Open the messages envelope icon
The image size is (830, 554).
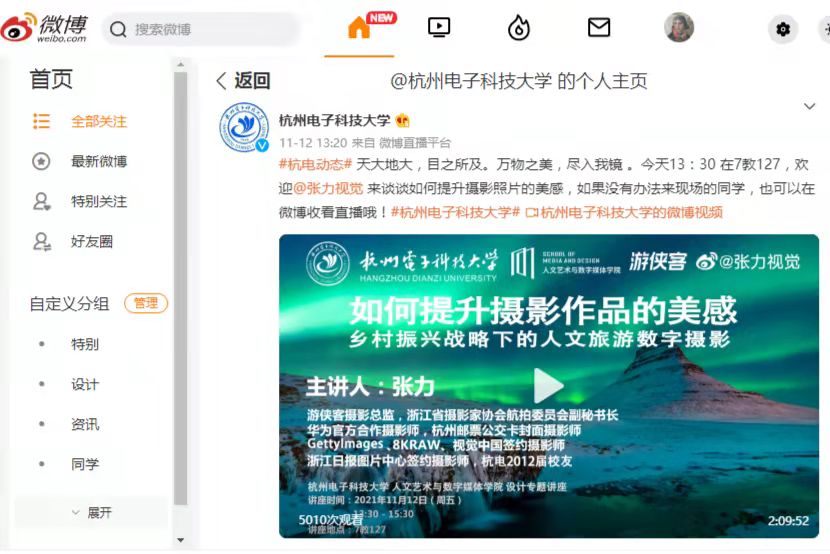click(x=599, y=27)
